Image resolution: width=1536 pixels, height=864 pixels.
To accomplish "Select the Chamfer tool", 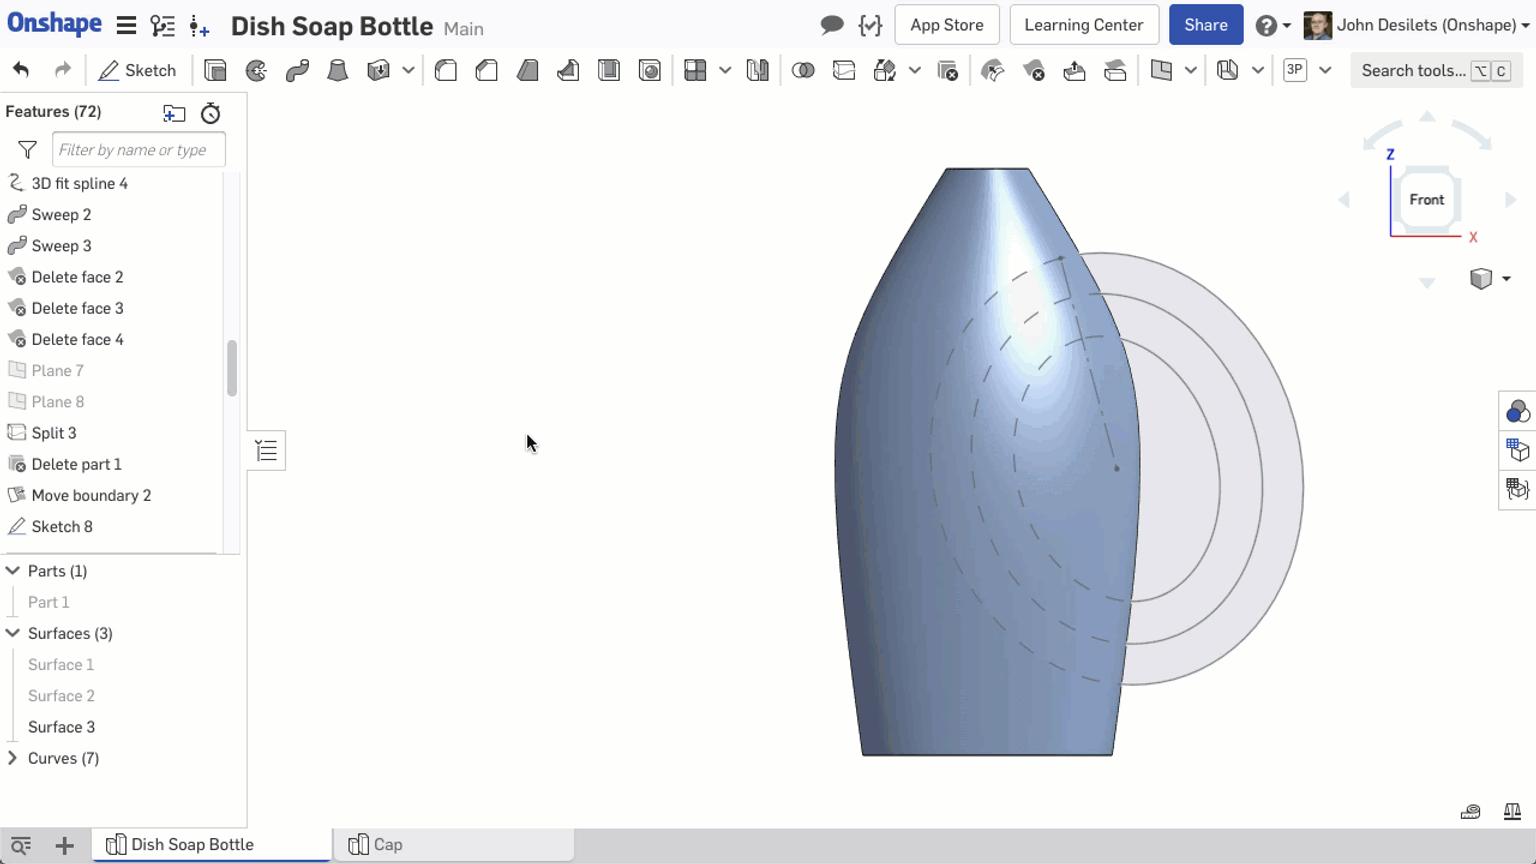I will [x=487, y=70].
